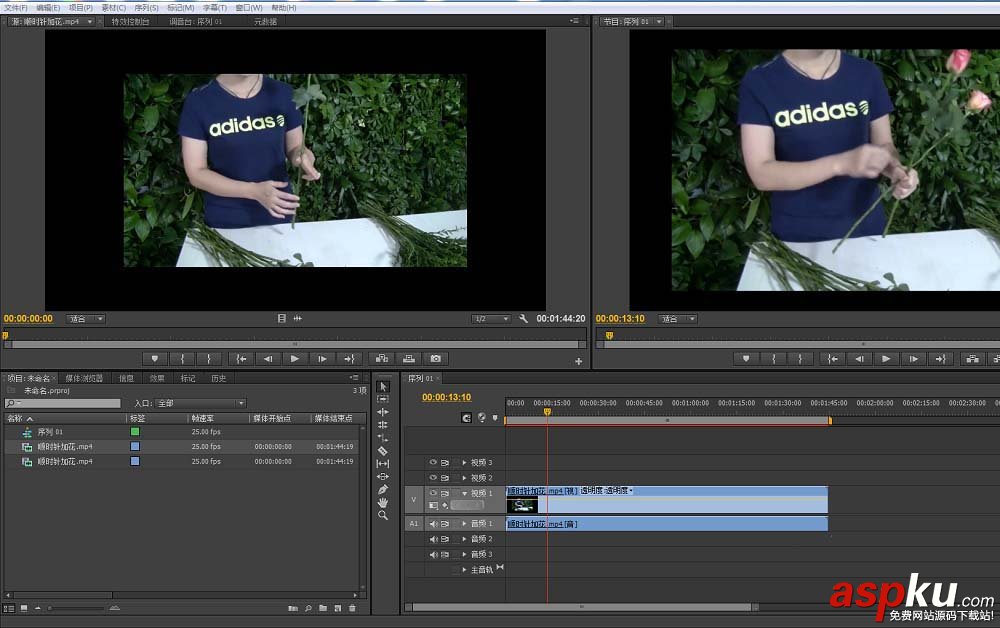Viewport: 1000px width, 628px height.
Task: Open the 入口 全部 dropdown in project panel
Action: [x=200, y=403]
